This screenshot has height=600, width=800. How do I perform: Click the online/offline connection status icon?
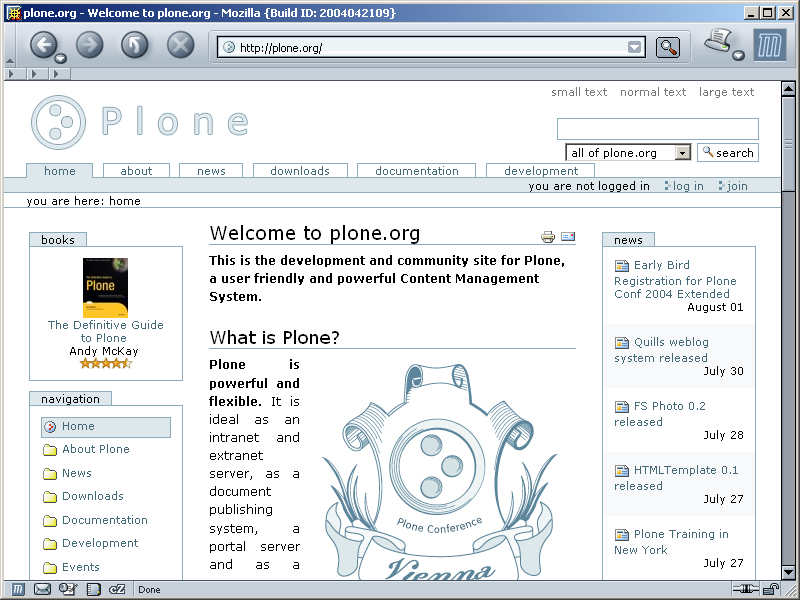745,589
